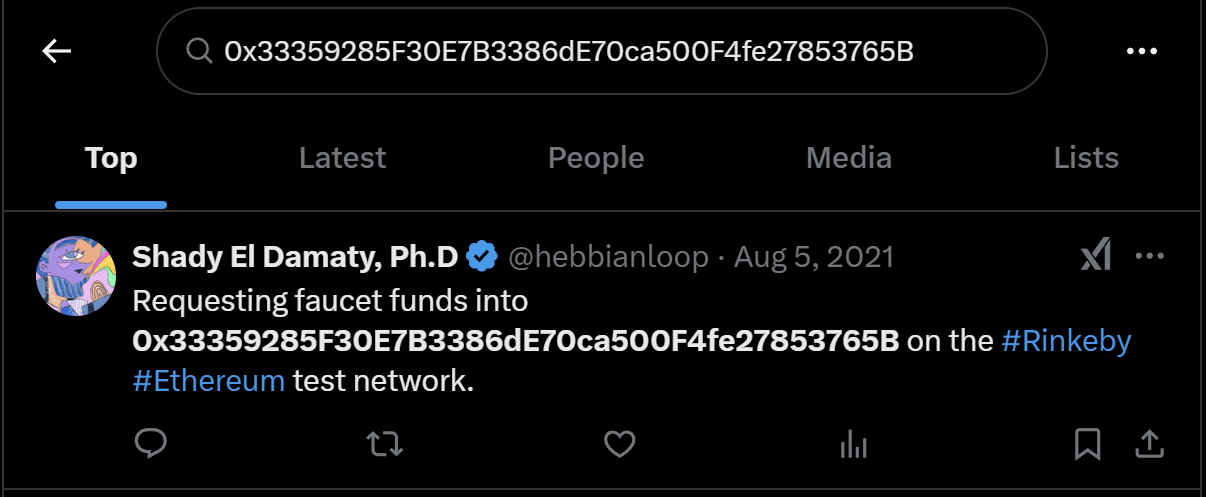This screenshot has height=497, width=1206.
Task: Open the @hebbianloop handle link
Action: (x=607, y=258)
